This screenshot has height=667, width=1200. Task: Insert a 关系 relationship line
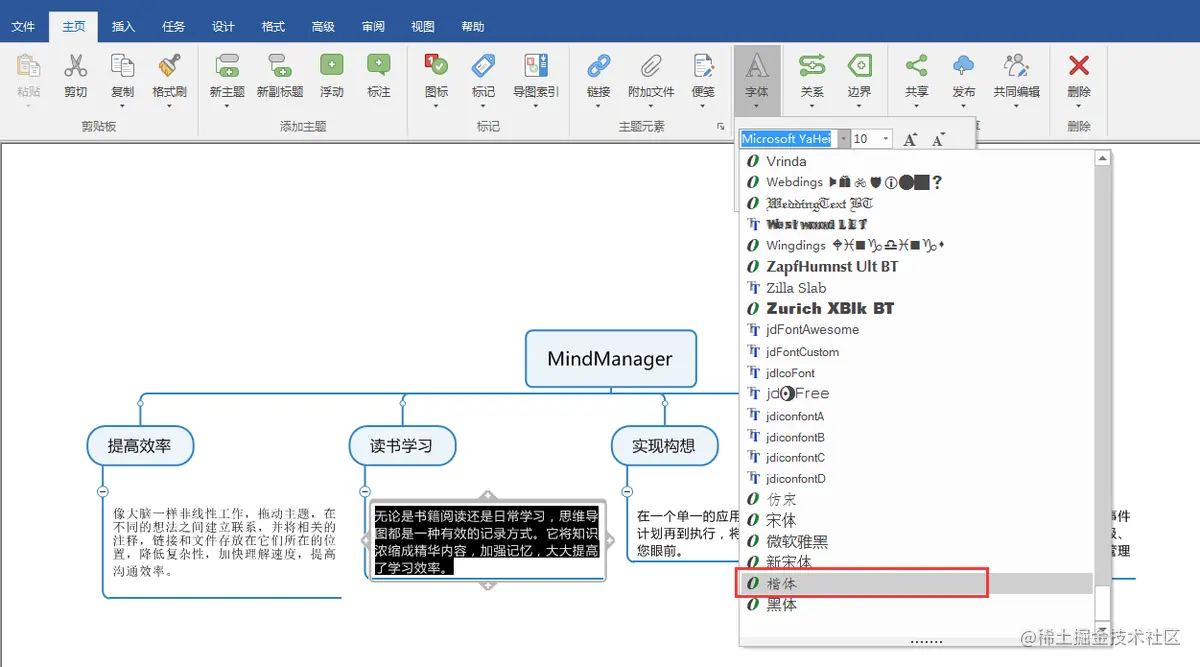tap(811, 66)
